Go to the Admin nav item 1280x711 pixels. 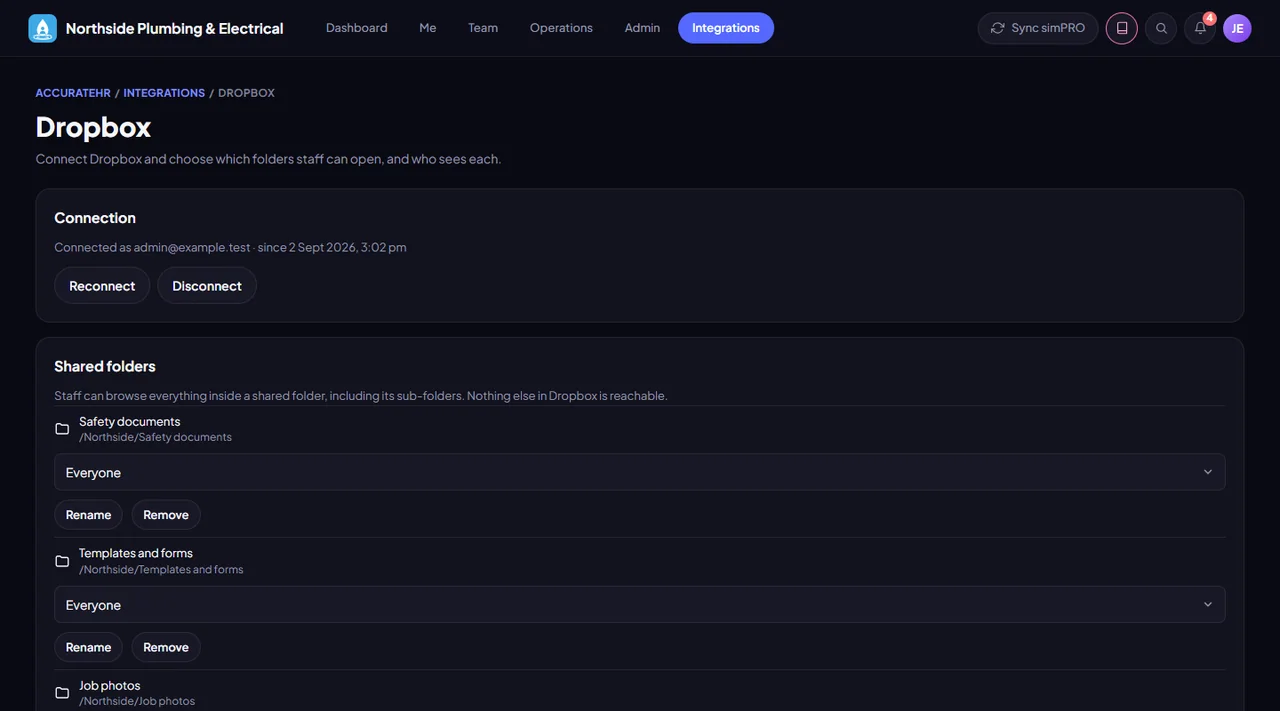642,28
